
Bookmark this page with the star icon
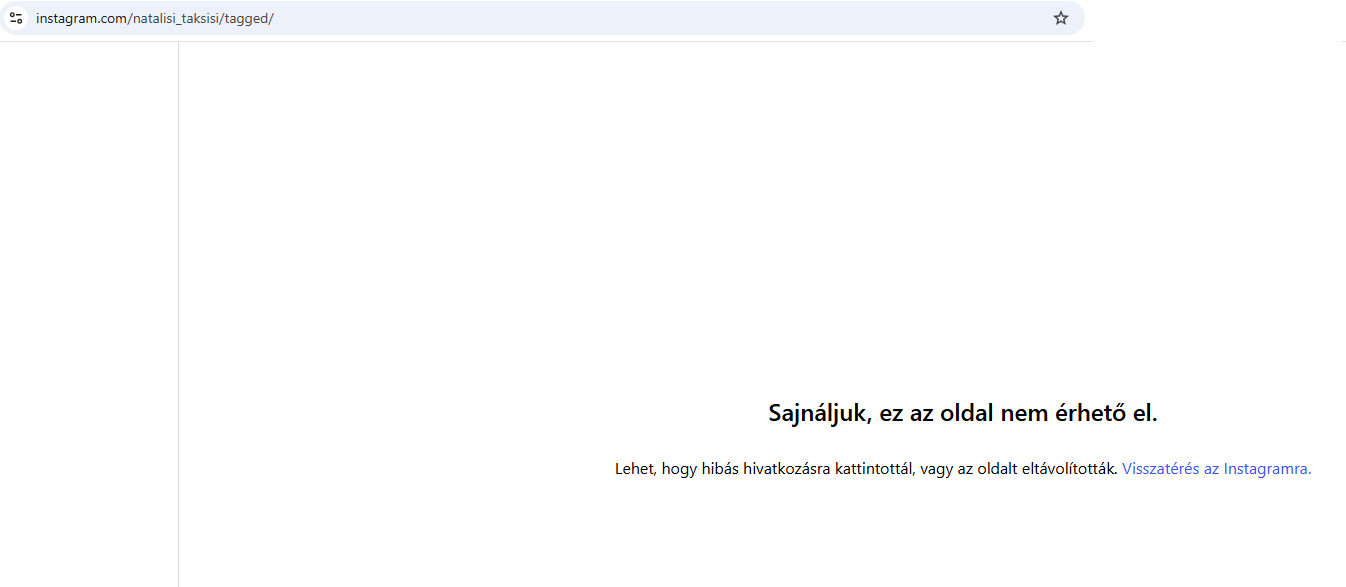coord(1061,18)
